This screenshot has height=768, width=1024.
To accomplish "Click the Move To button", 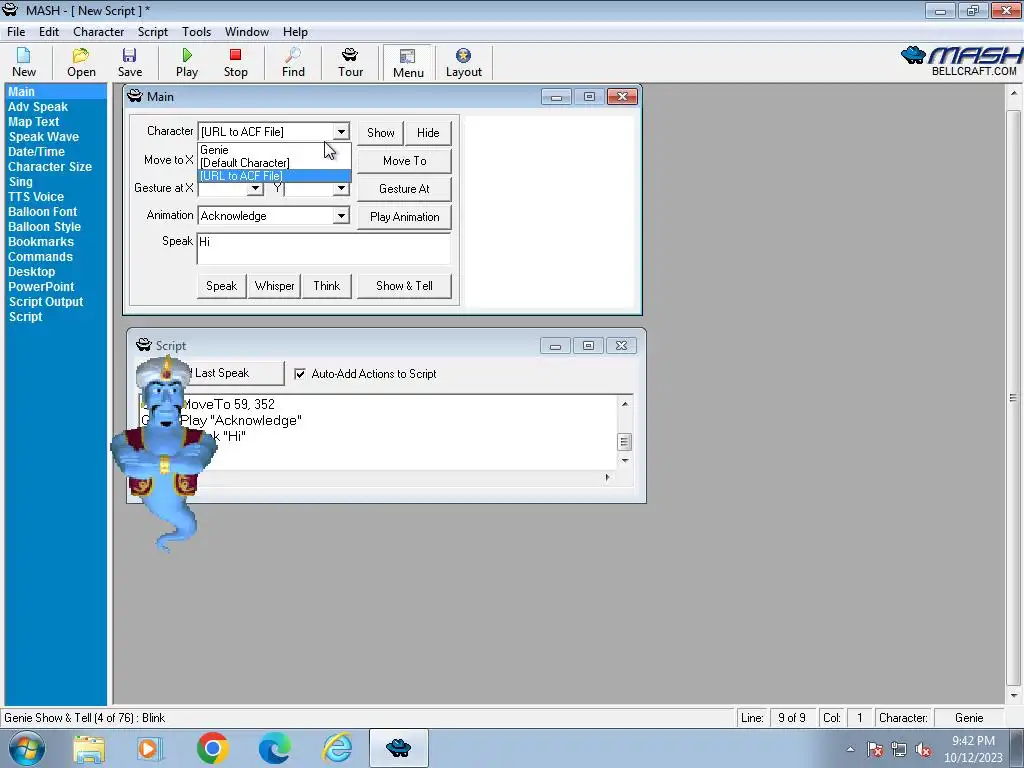I will (x=404, y=161).
